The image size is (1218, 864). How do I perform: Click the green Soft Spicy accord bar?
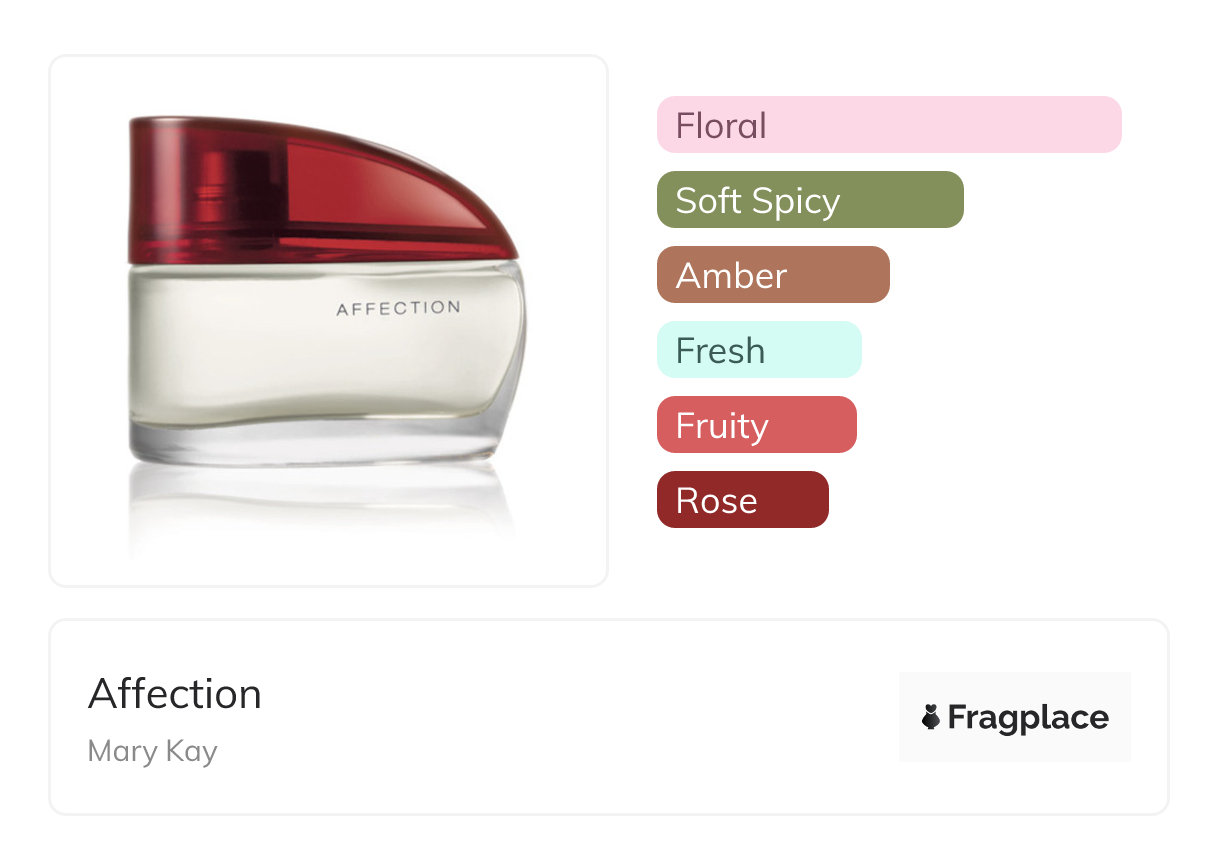coord(809,200)
